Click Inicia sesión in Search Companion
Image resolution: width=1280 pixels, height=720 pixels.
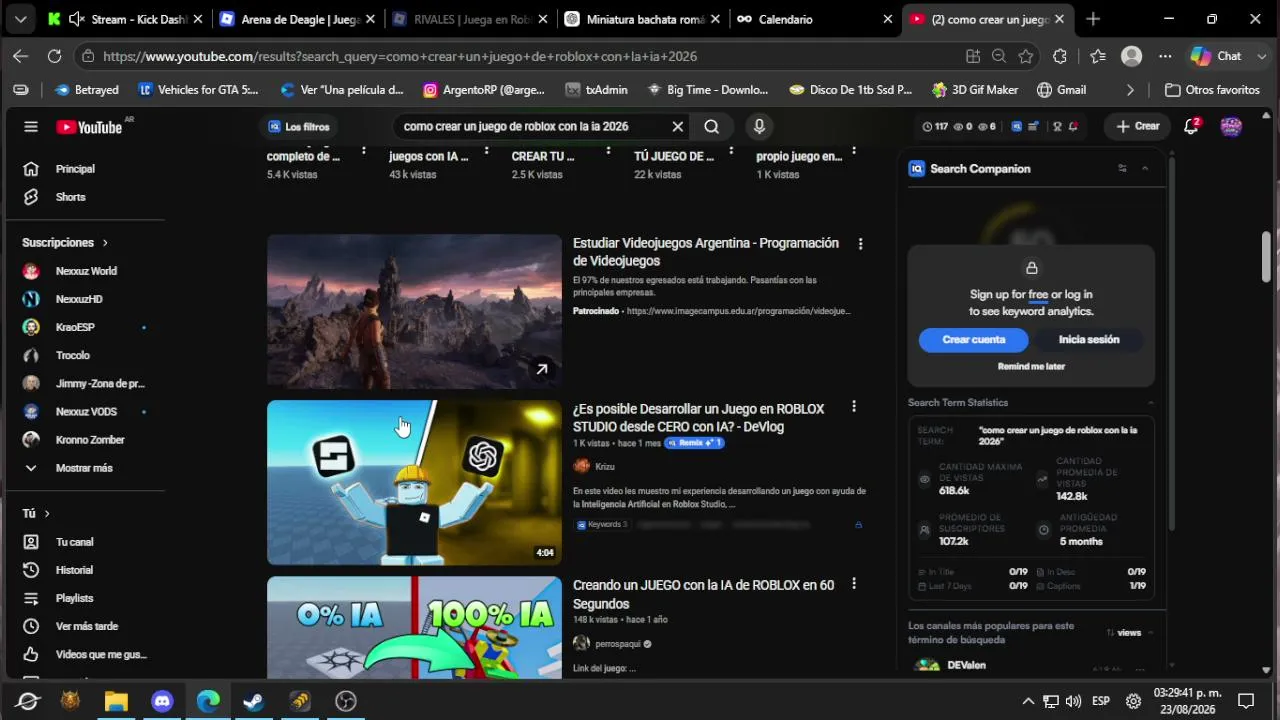[x=1089, y=340]
